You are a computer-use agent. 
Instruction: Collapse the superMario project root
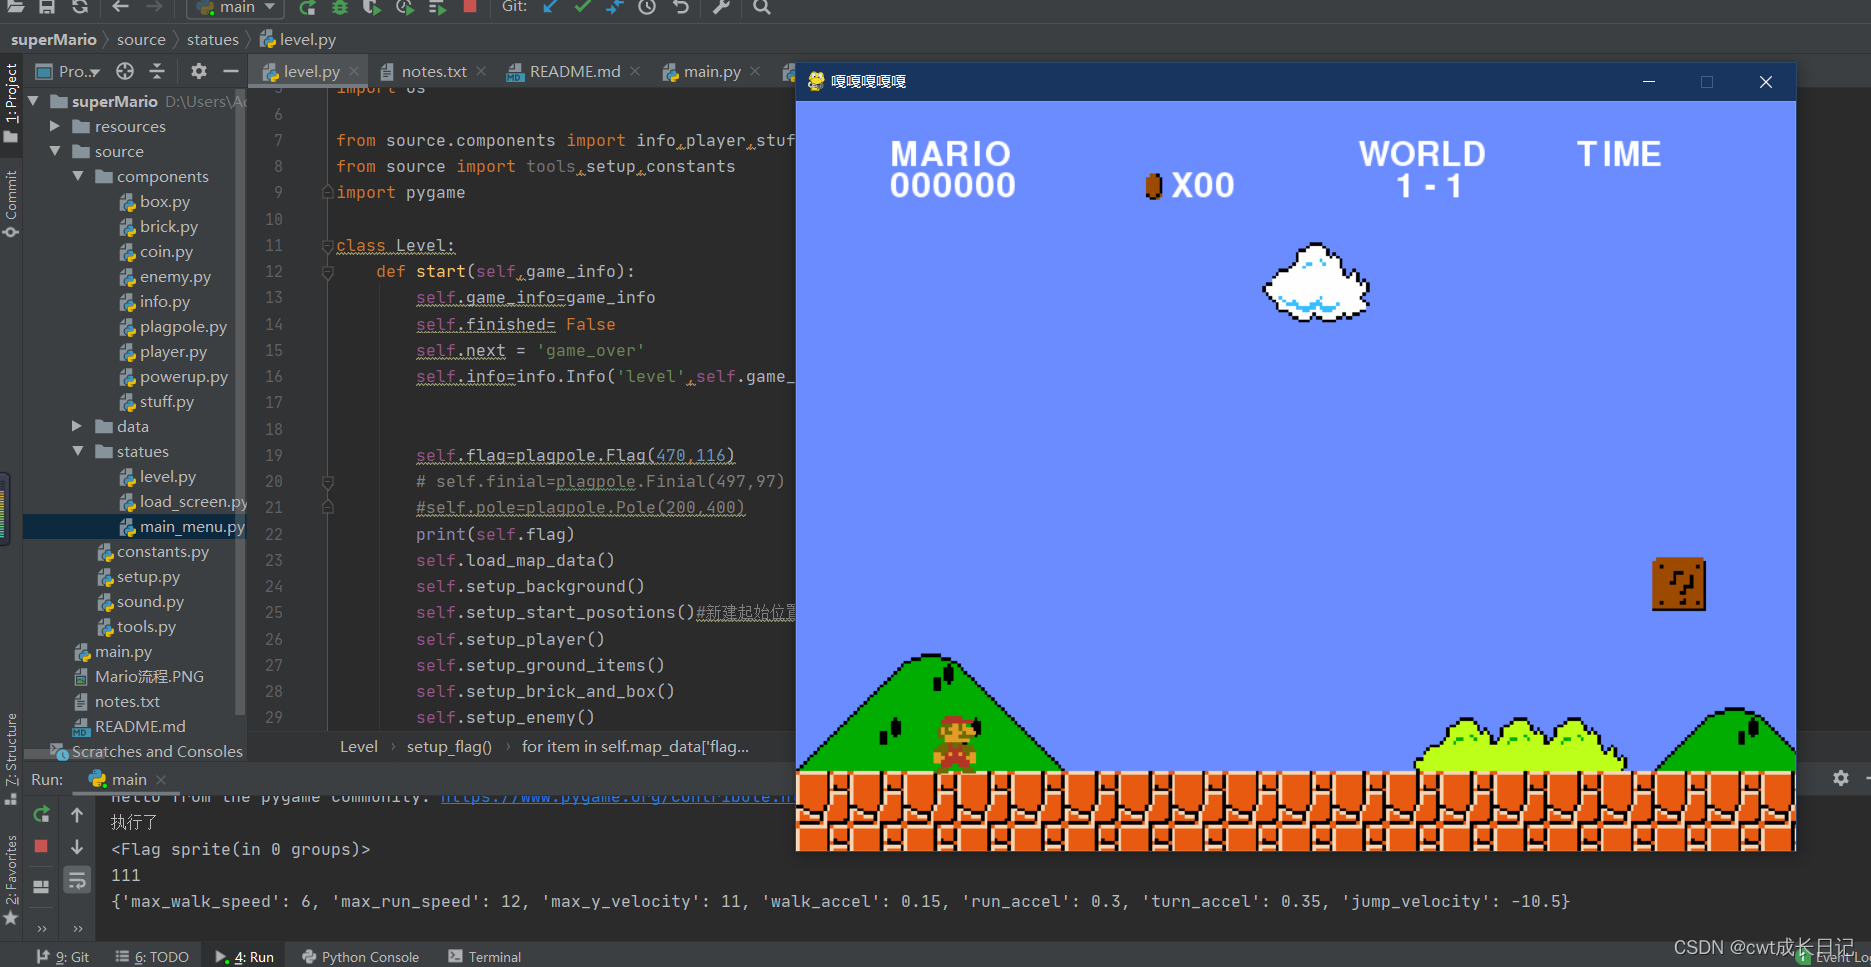tap(34, 101)
